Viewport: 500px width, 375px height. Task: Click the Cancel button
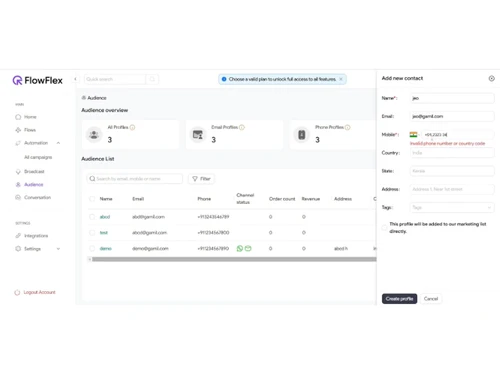431,299
